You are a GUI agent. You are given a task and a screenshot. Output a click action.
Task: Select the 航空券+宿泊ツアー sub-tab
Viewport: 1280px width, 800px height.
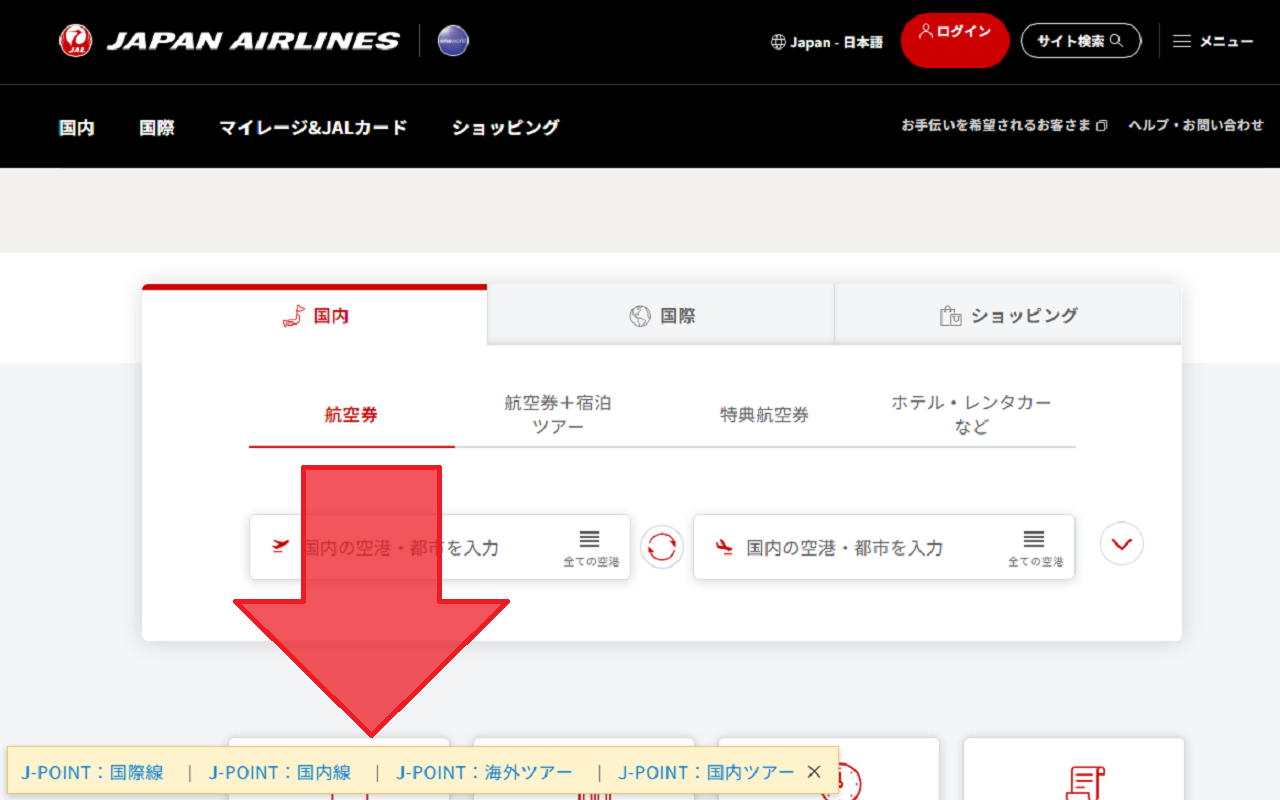coord(558,415)
